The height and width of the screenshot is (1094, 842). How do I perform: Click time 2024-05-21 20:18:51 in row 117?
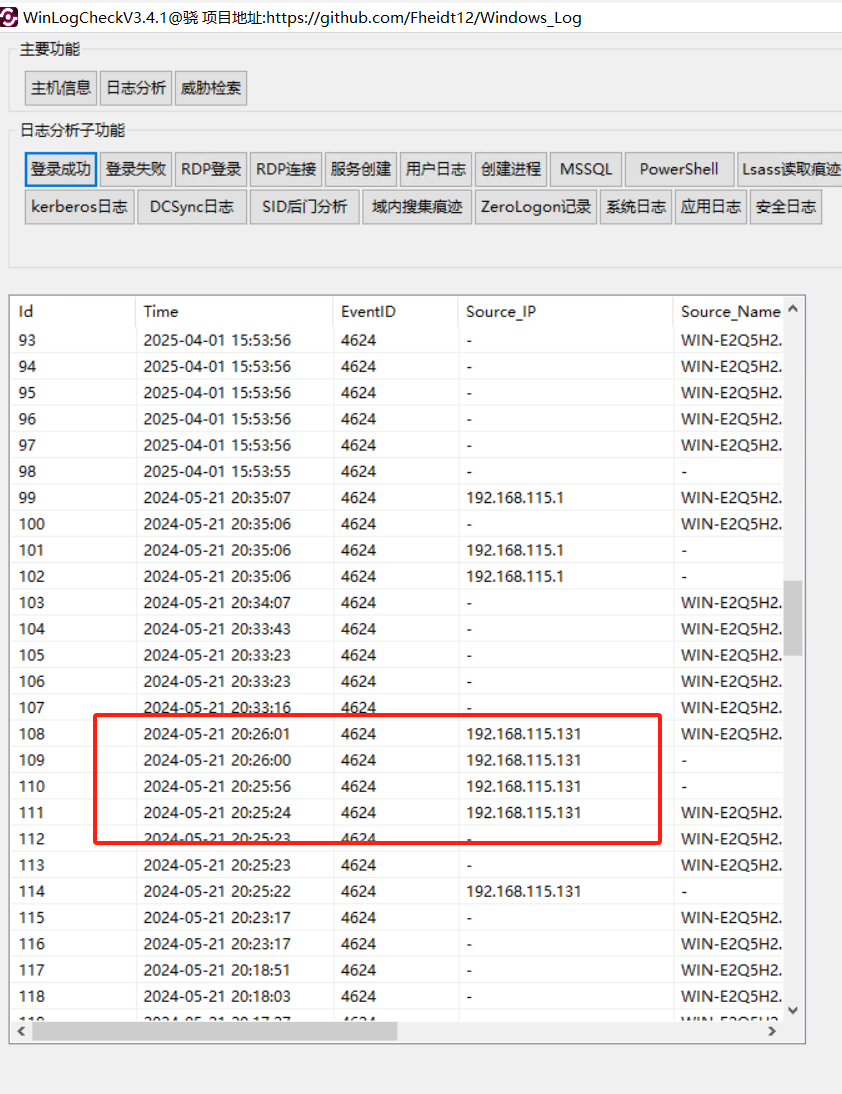coord(217,971)
